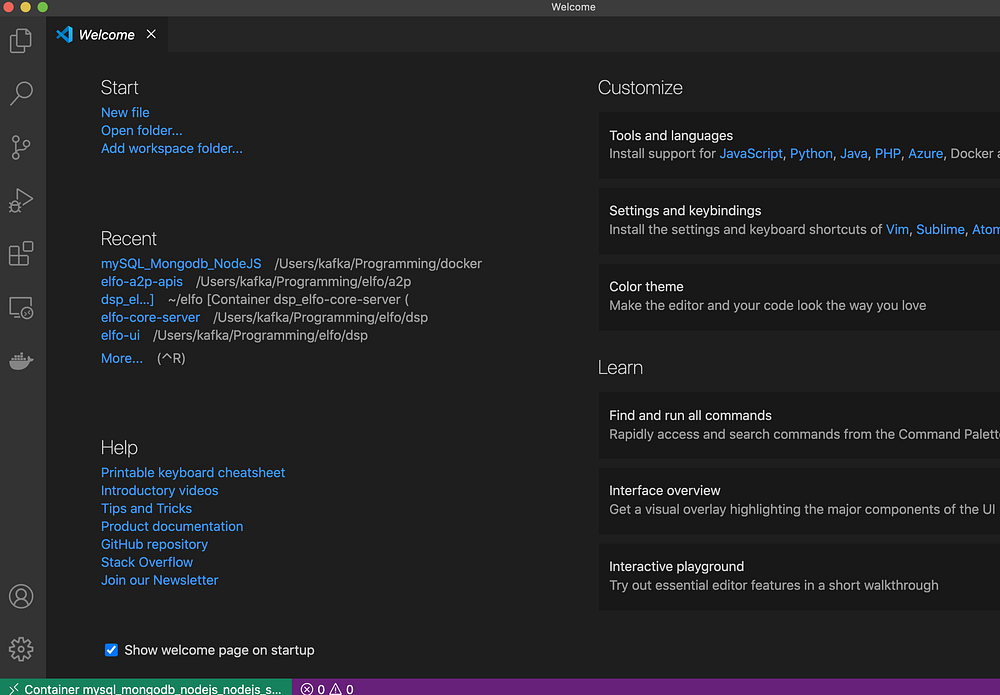Click the Open folder... link
The height and width of the screenshot is (695, 1000).
click(x=142, y=130)
